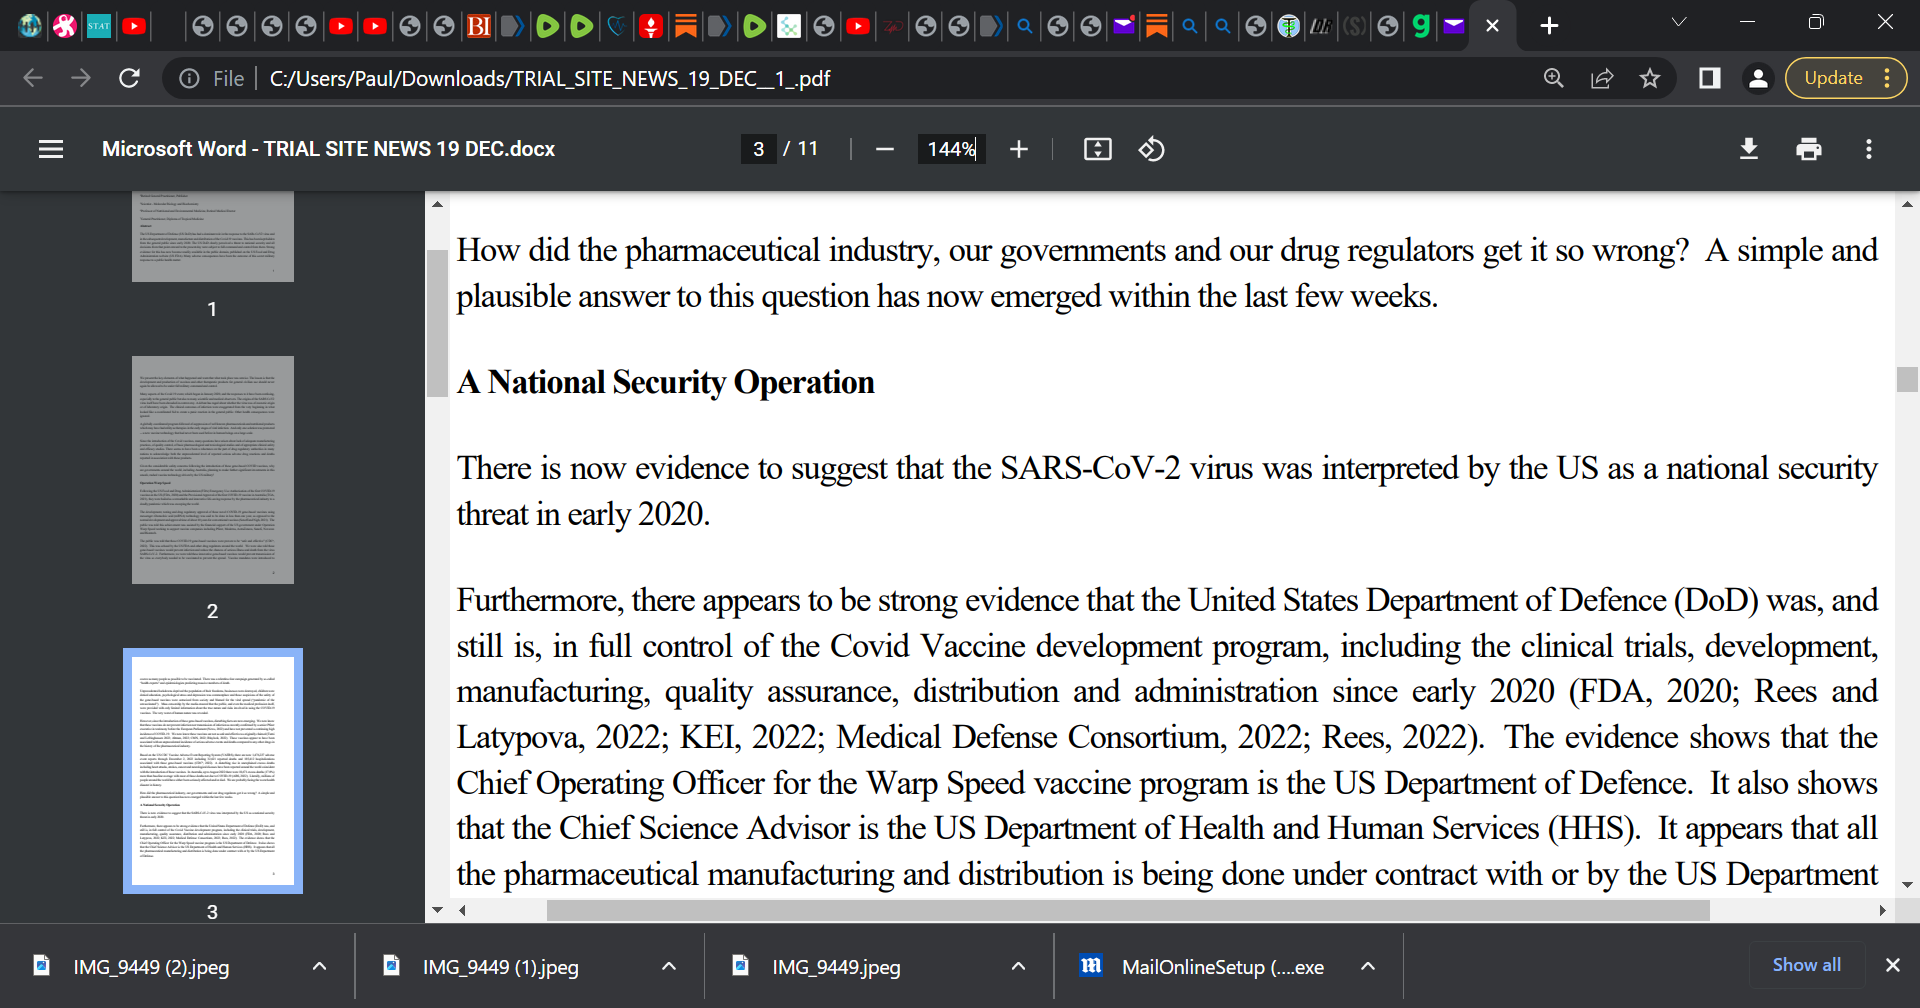Click the A National Security Operation heading
The height and width of the screenshot is (1008, 1920).
[x=666, y=382]
